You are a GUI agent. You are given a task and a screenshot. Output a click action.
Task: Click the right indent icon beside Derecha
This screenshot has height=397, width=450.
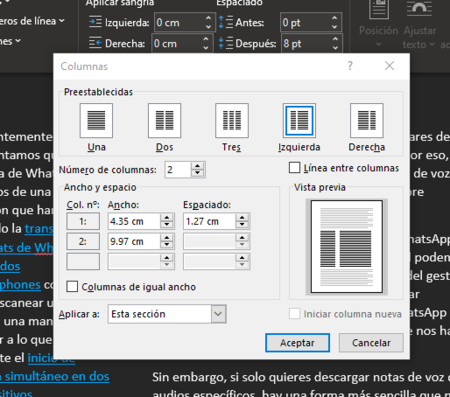click(95, 43)
